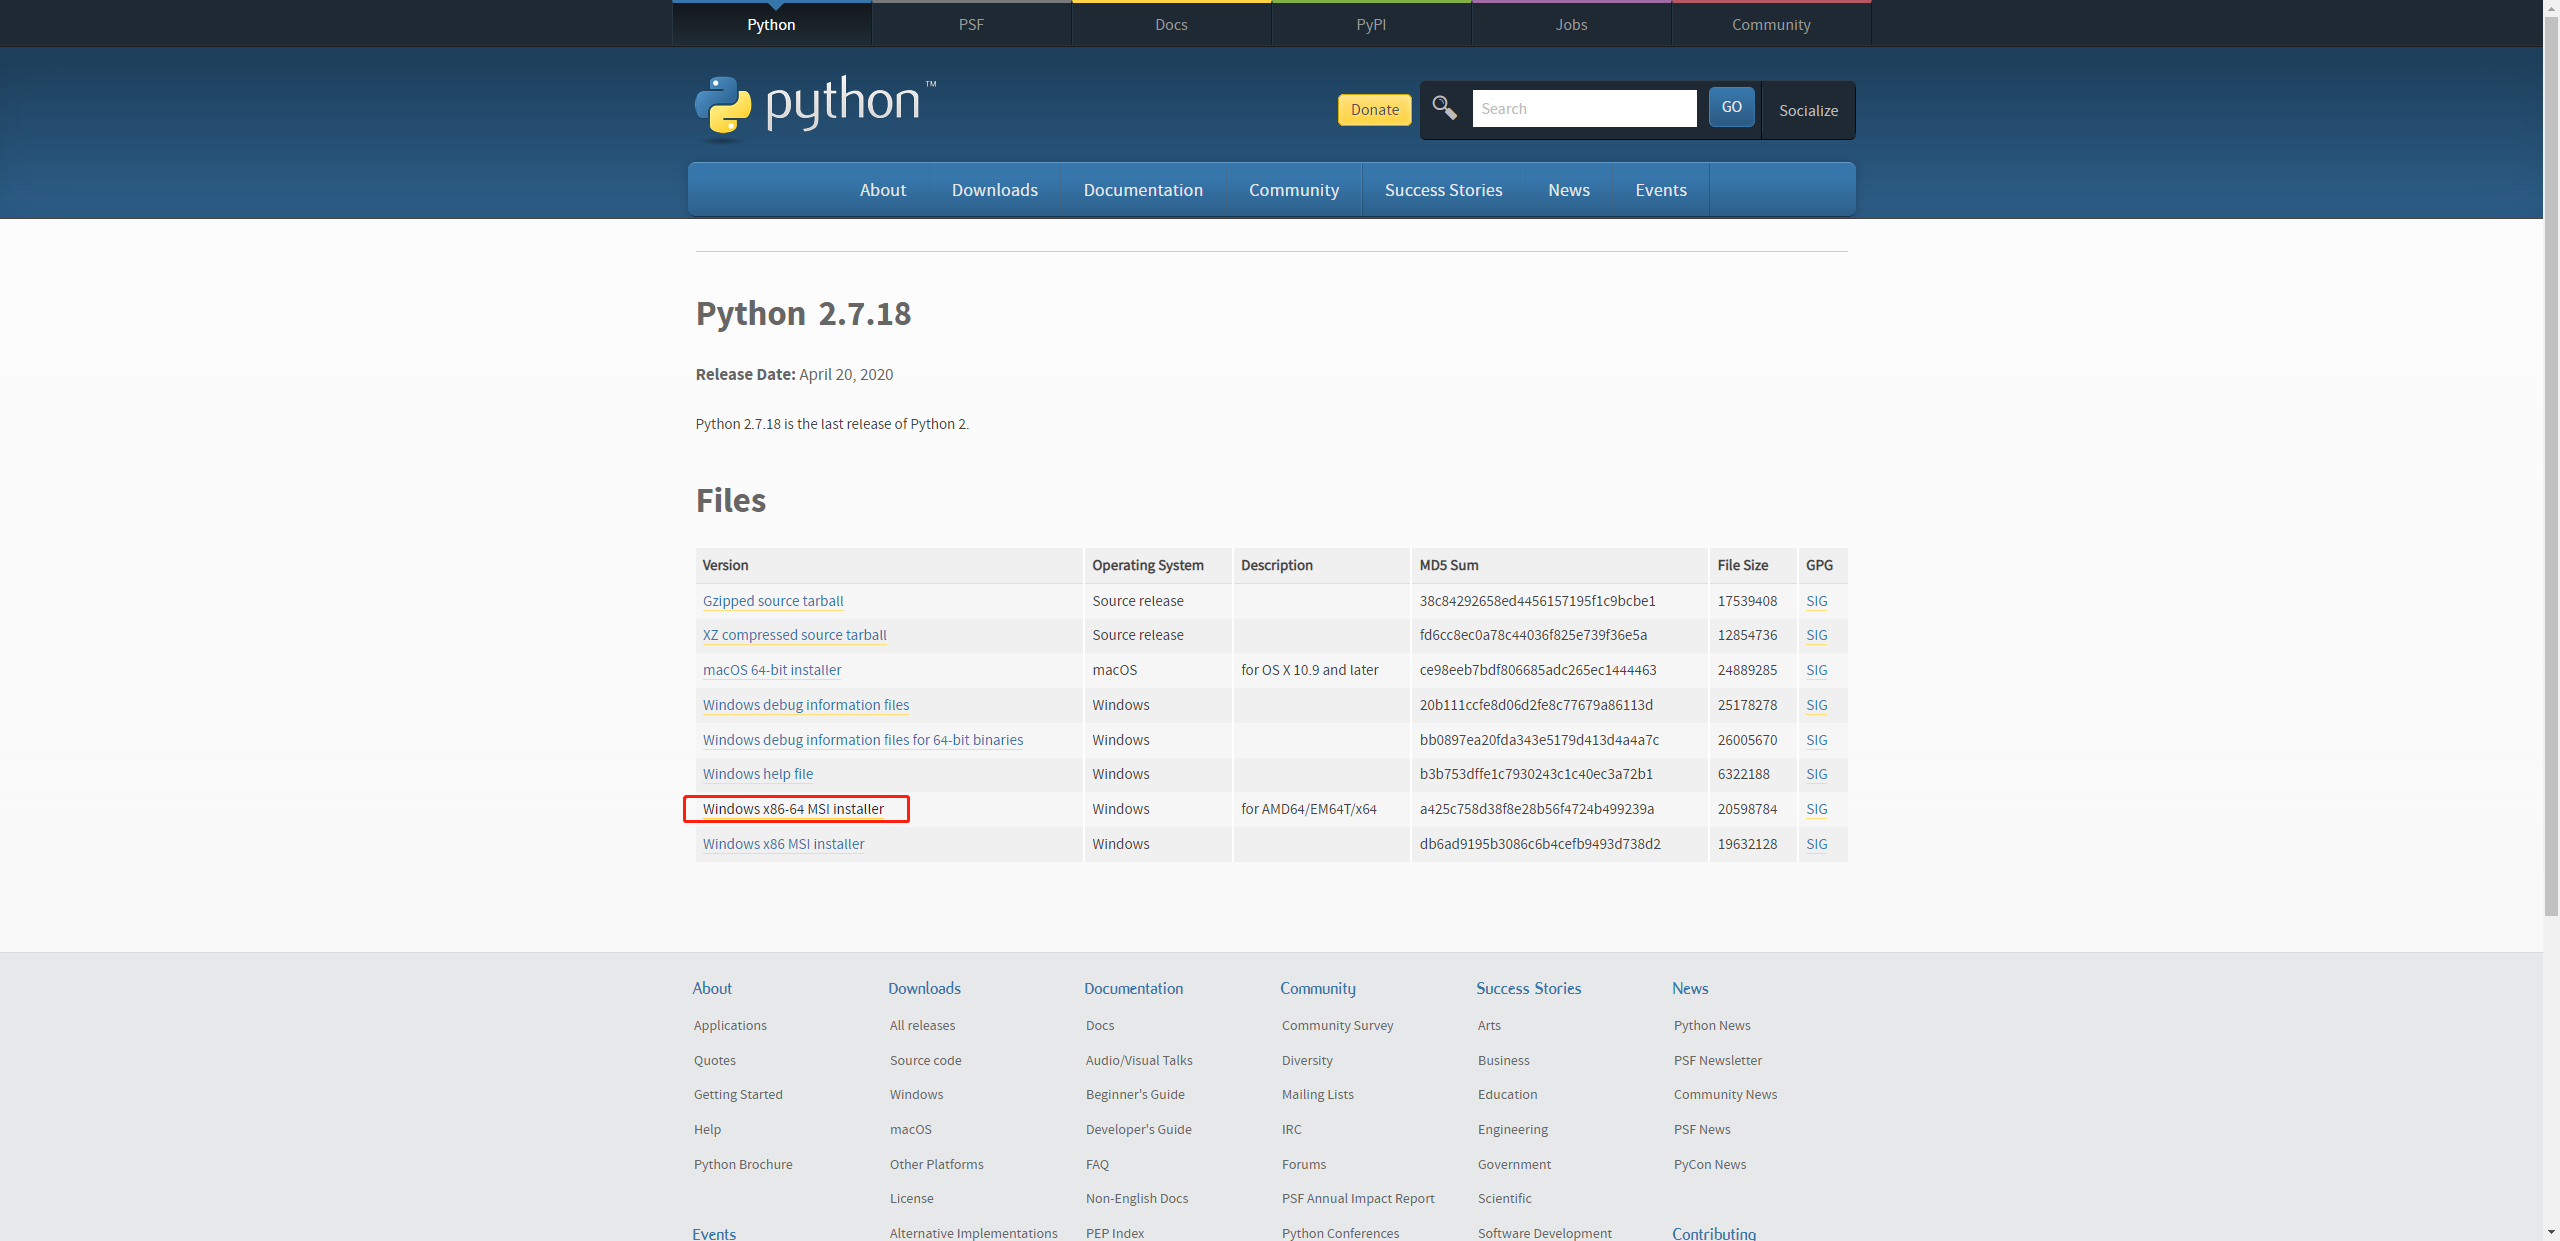Click the GO search submit icon

pyautogui.click(x=1729, y=108)
